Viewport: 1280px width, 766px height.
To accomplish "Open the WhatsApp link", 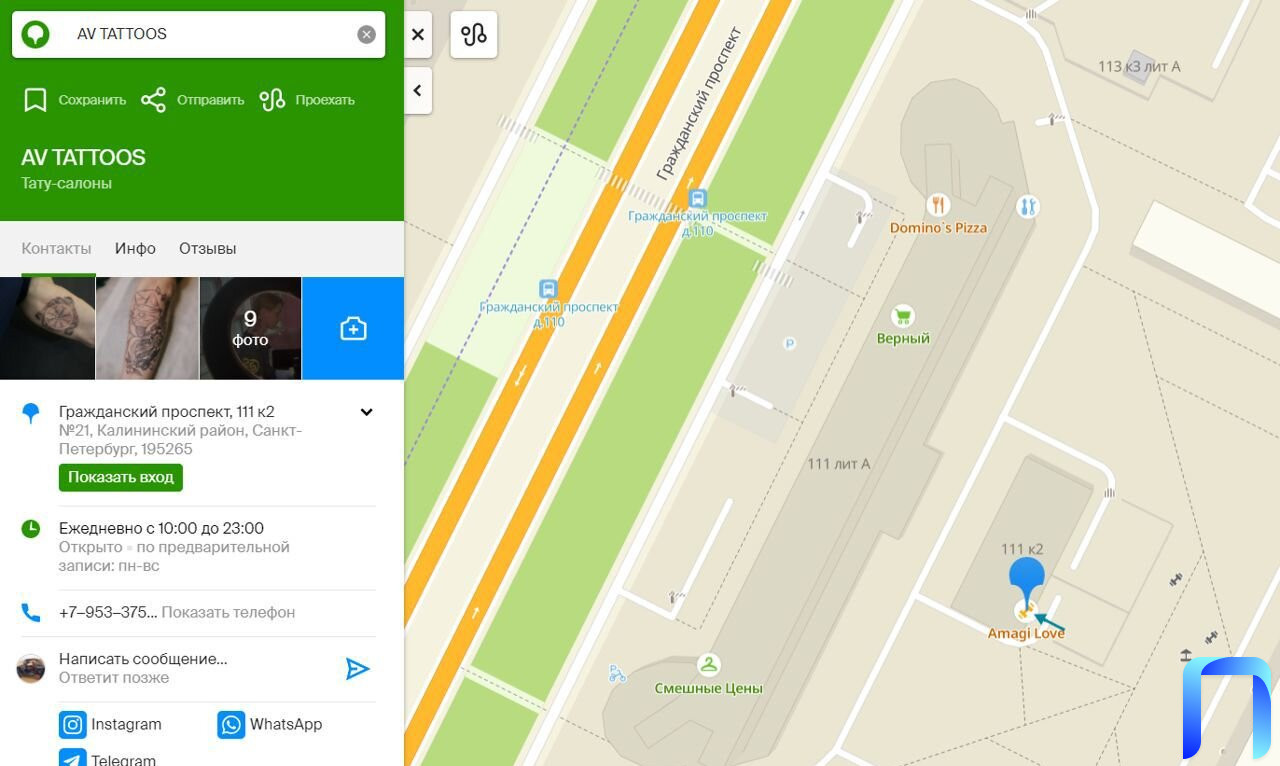I will point(270,724).
